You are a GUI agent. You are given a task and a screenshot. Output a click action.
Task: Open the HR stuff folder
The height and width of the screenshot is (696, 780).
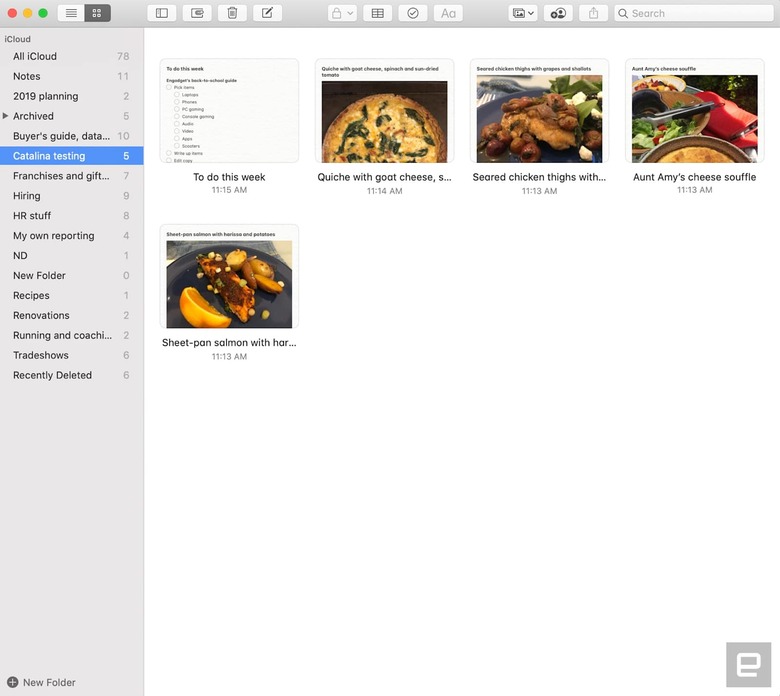72,215
